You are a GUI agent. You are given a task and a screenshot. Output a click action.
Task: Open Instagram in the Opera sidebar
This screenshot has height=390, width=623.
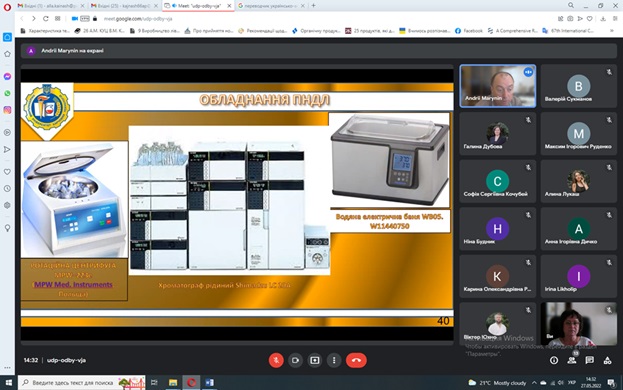tap(7, 110)
